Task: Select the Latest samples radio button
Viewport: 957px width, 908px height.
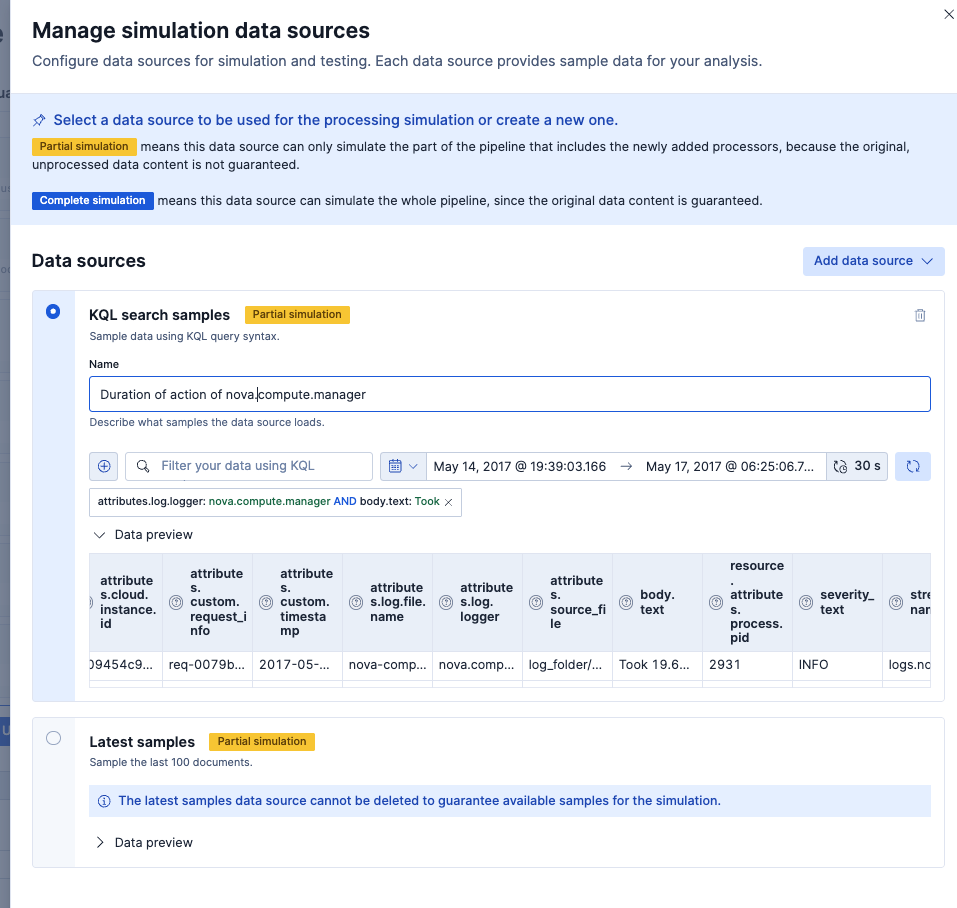Action: (x=53, y=738)
